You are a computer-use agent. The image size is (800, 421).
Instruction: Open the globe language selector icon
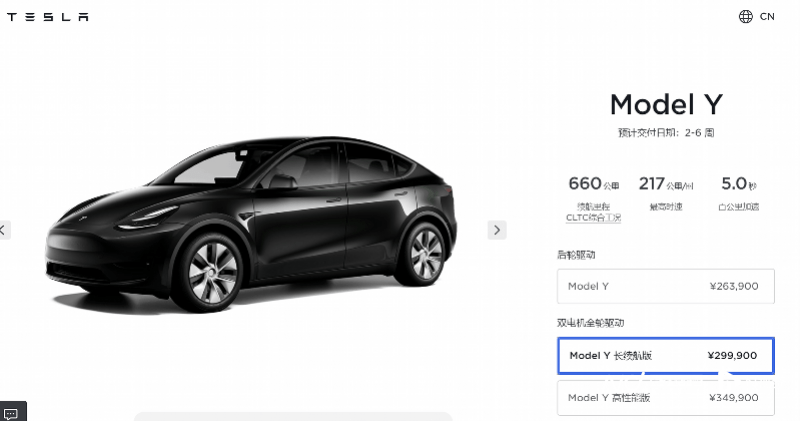coord(745,16)
